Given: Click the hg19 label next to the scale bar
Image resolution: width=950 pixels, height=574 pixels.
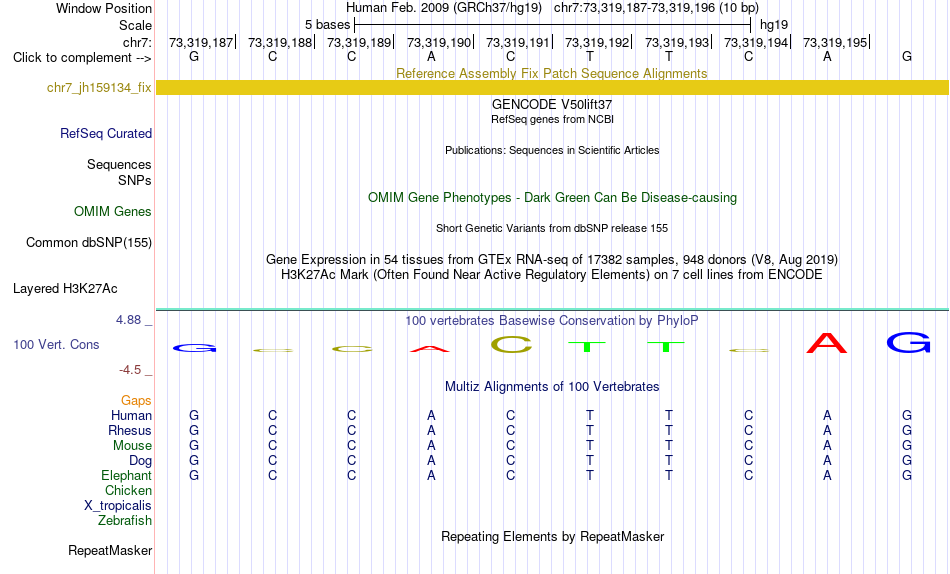Looking at the screenshot, I should pyautogui.click(x=774, y=25).
